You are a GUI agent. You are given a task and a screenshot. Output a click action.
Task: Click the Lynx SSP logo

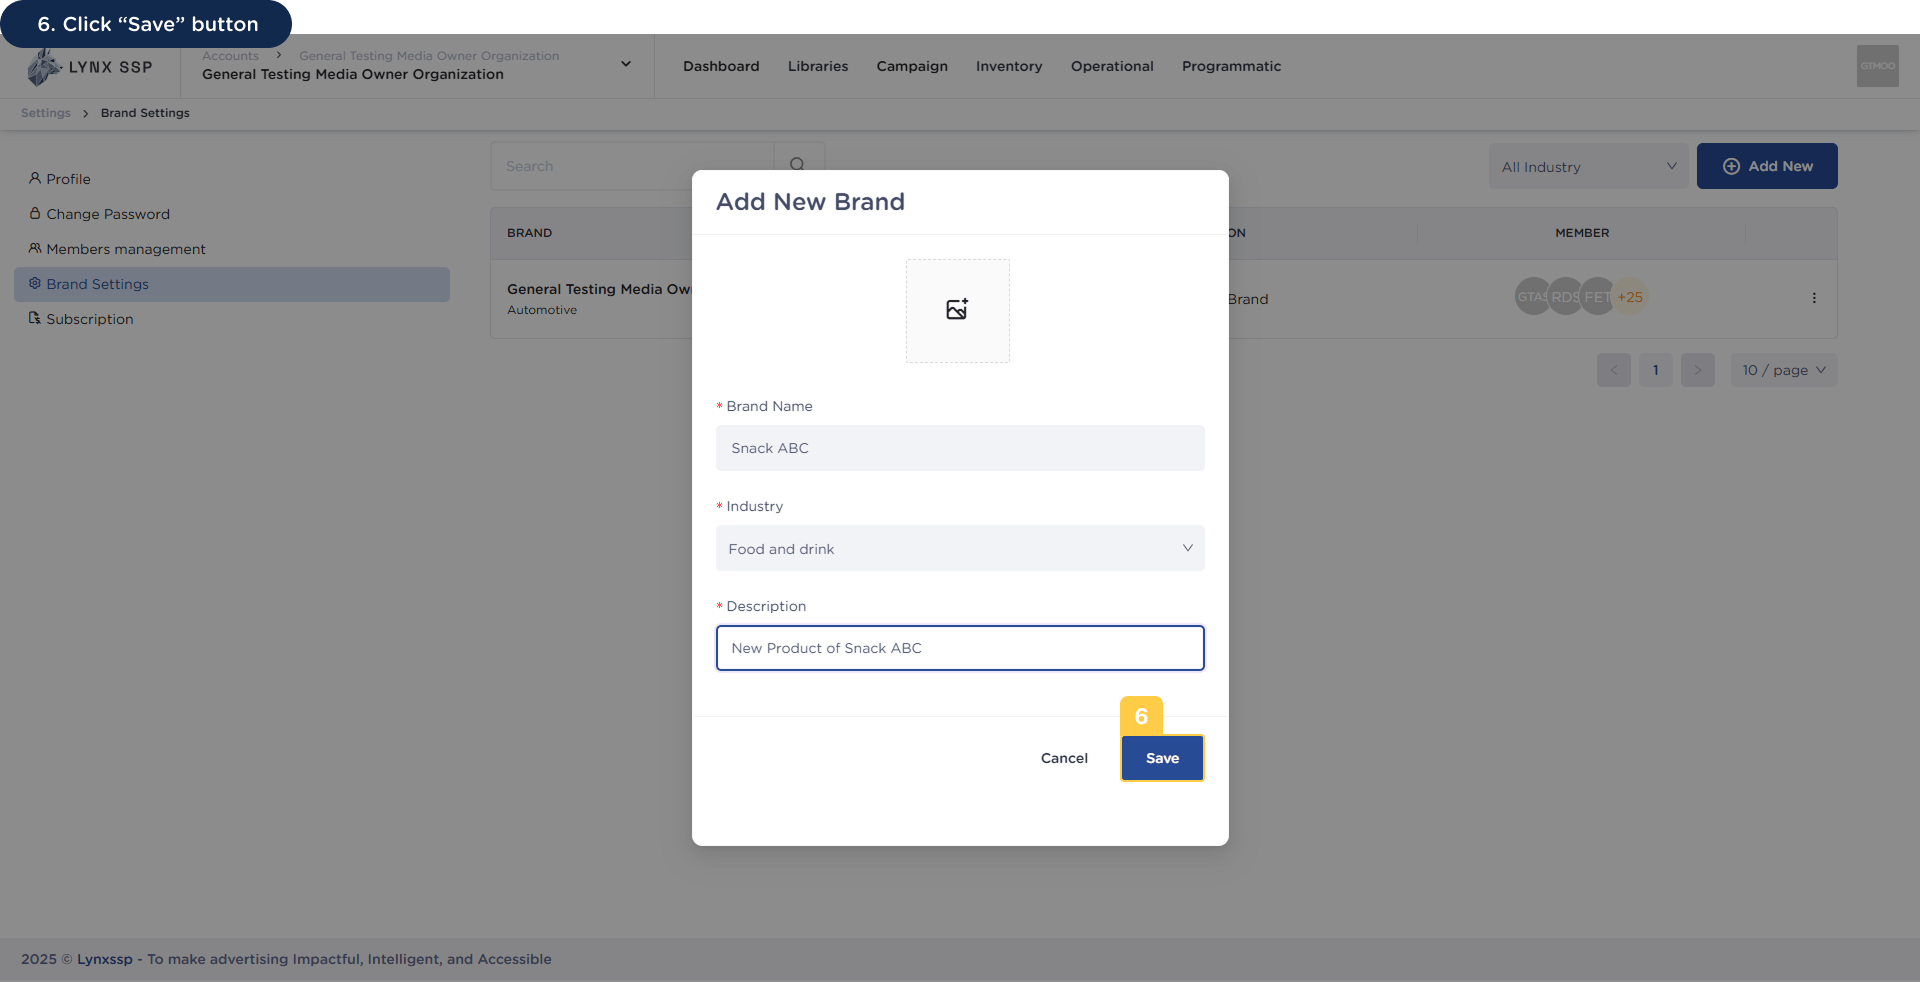point(90,67)
